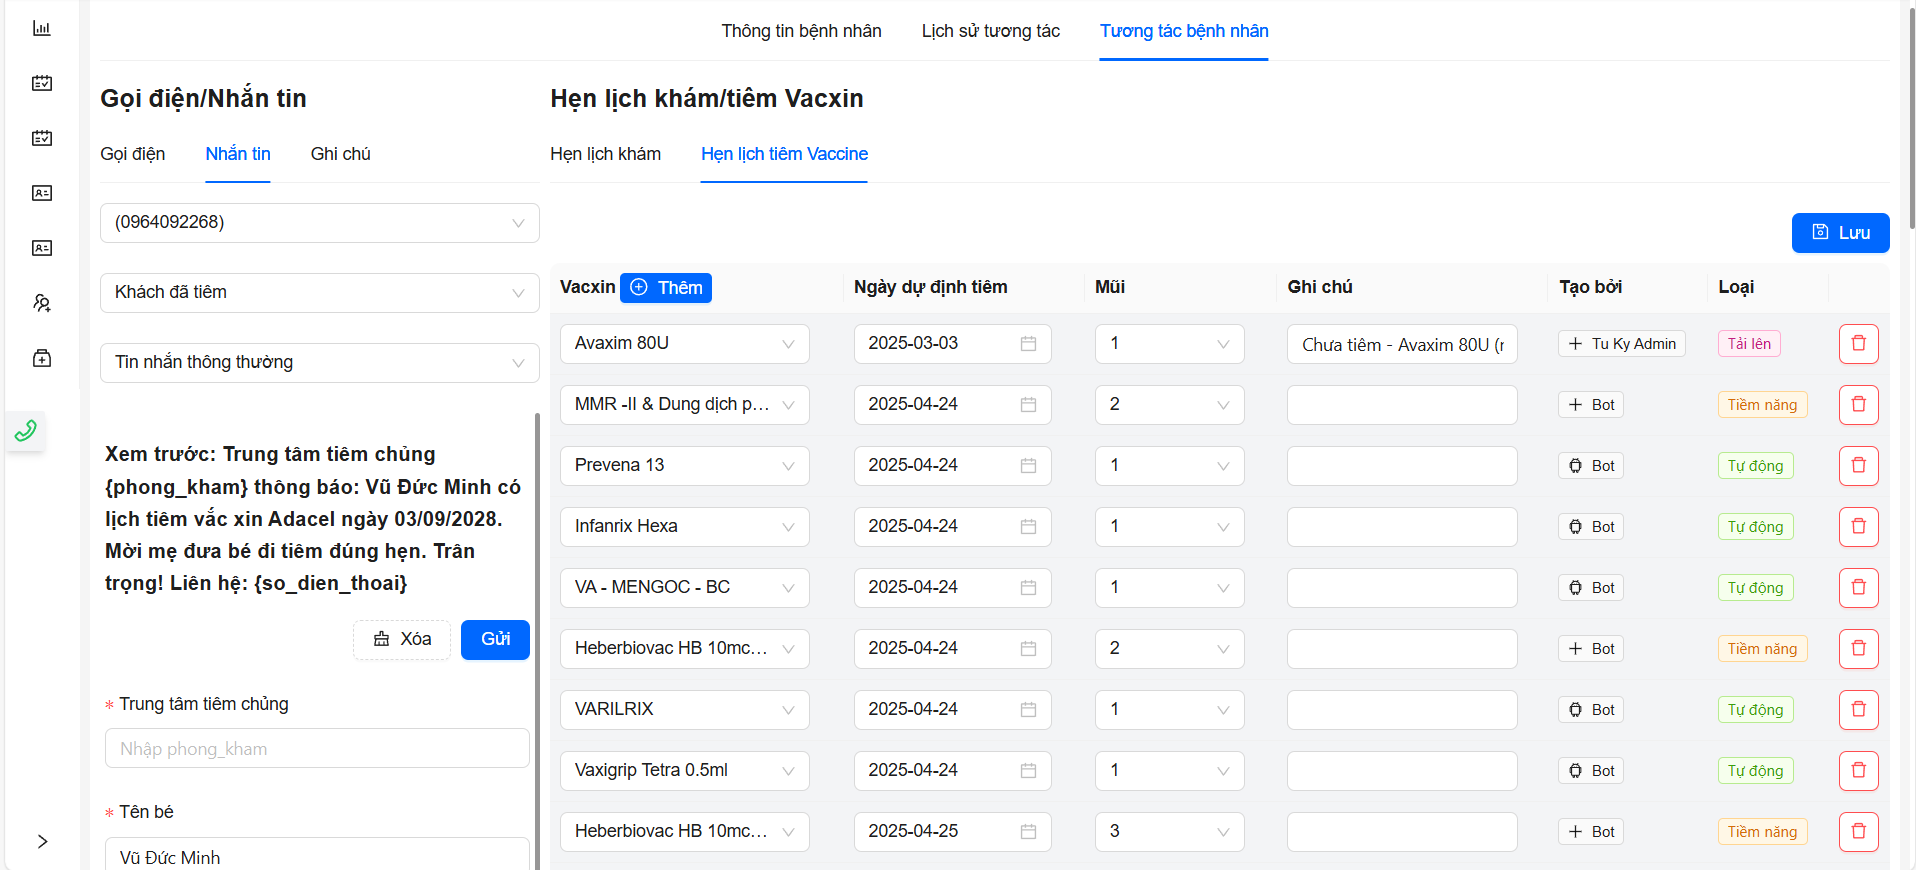Add a vaccine with Thêm button

[666, 288]
